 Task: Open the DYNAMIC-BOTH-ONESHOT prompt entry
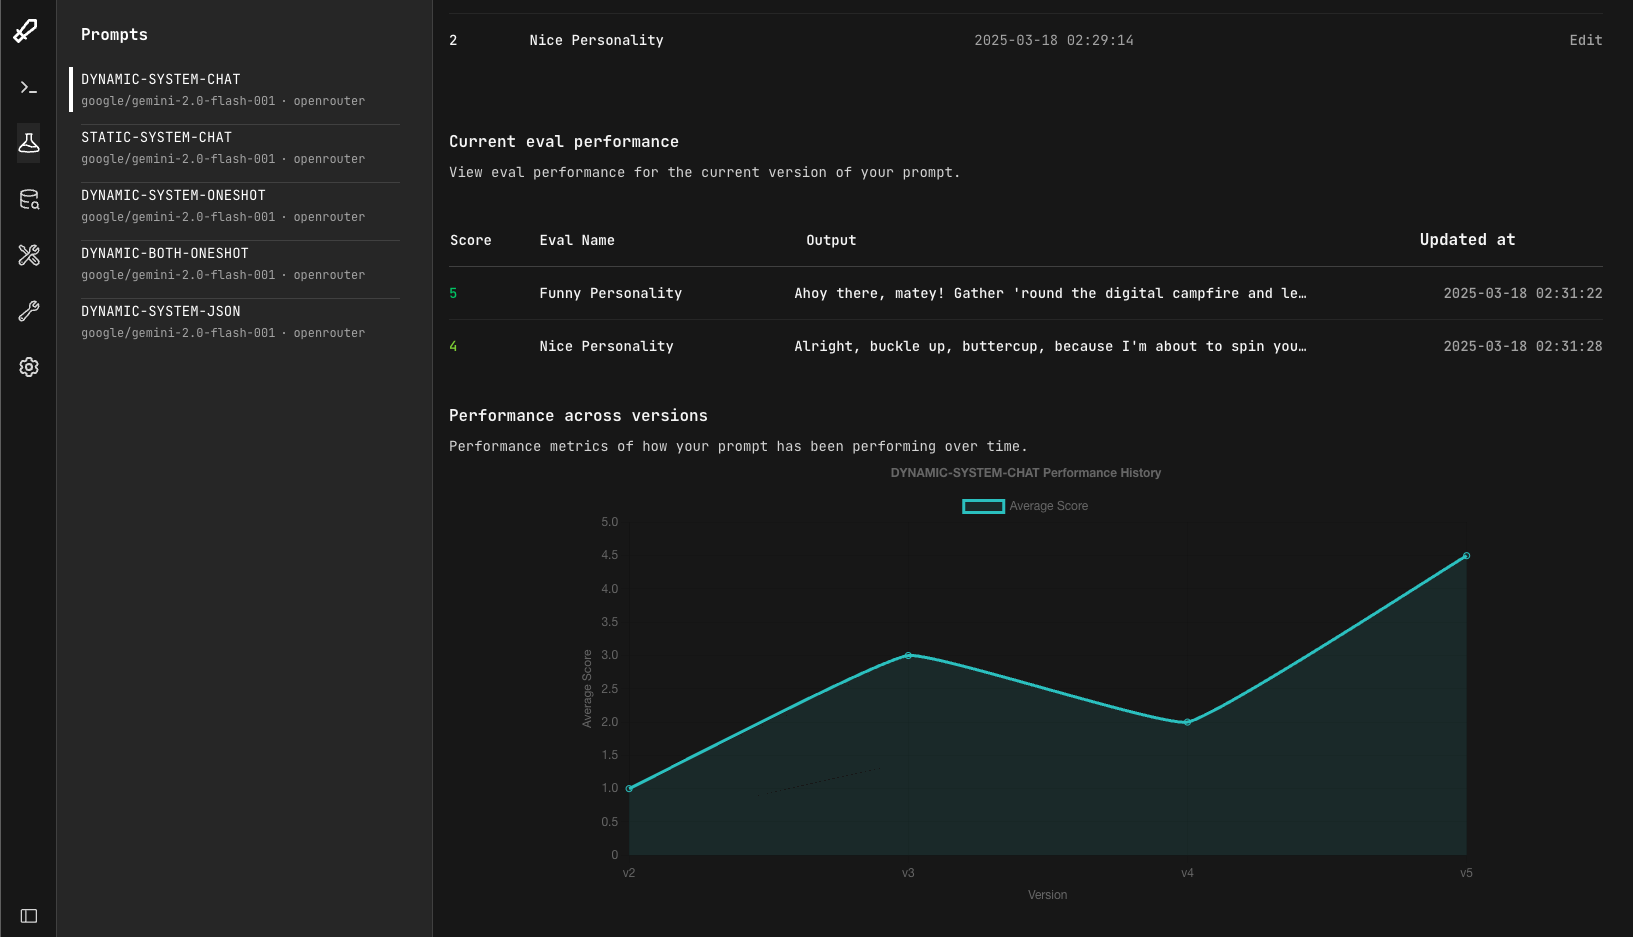pyautogui.click(x=238, y=263)
